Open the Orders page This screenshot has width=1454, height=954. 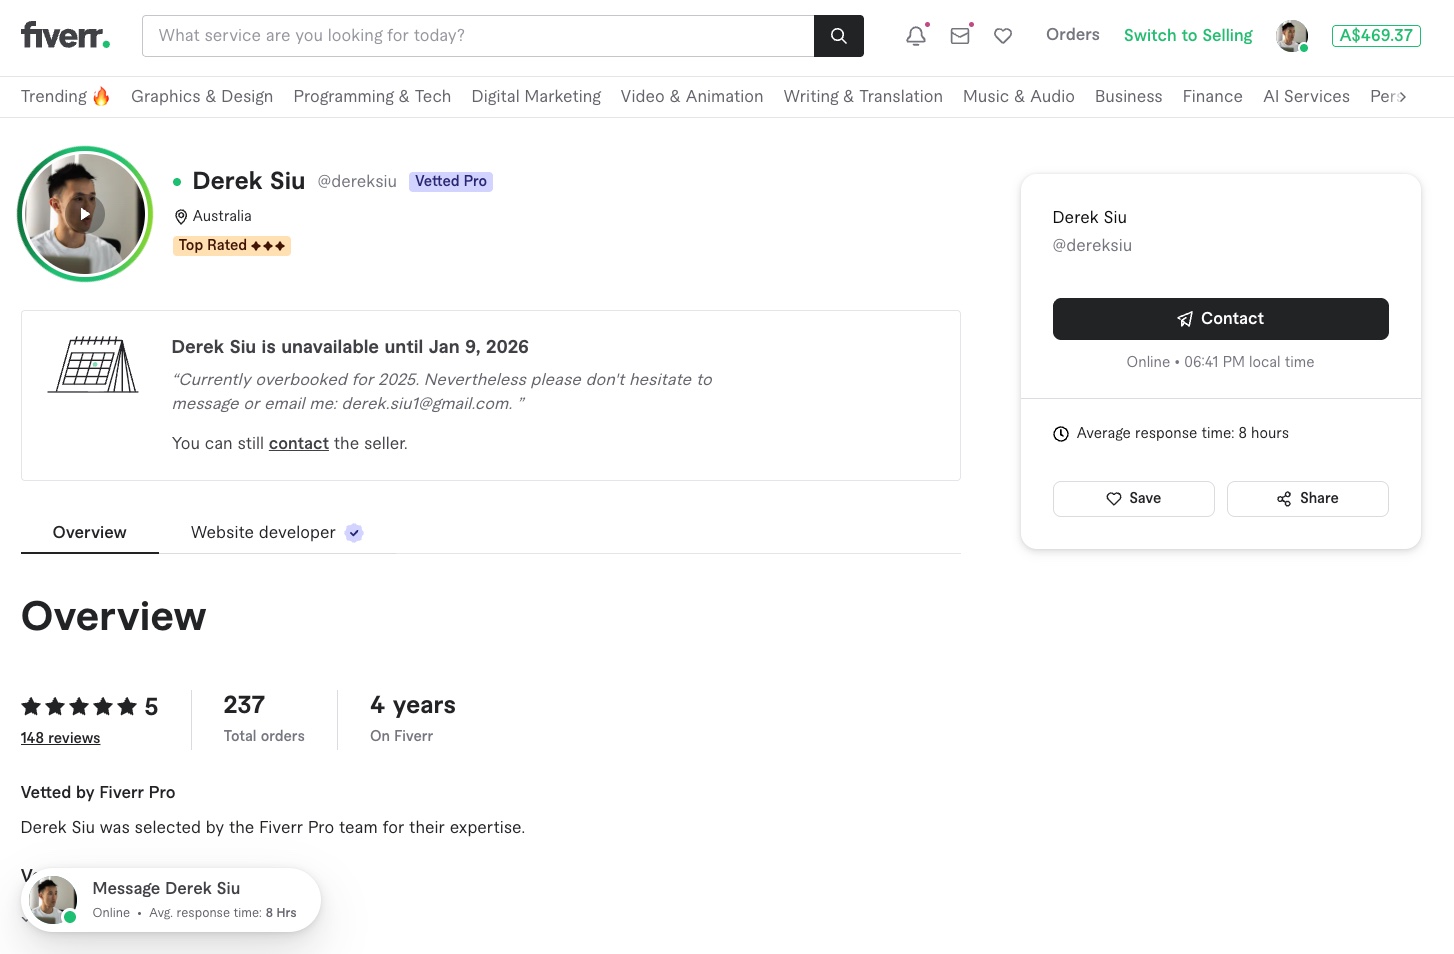1073,35
